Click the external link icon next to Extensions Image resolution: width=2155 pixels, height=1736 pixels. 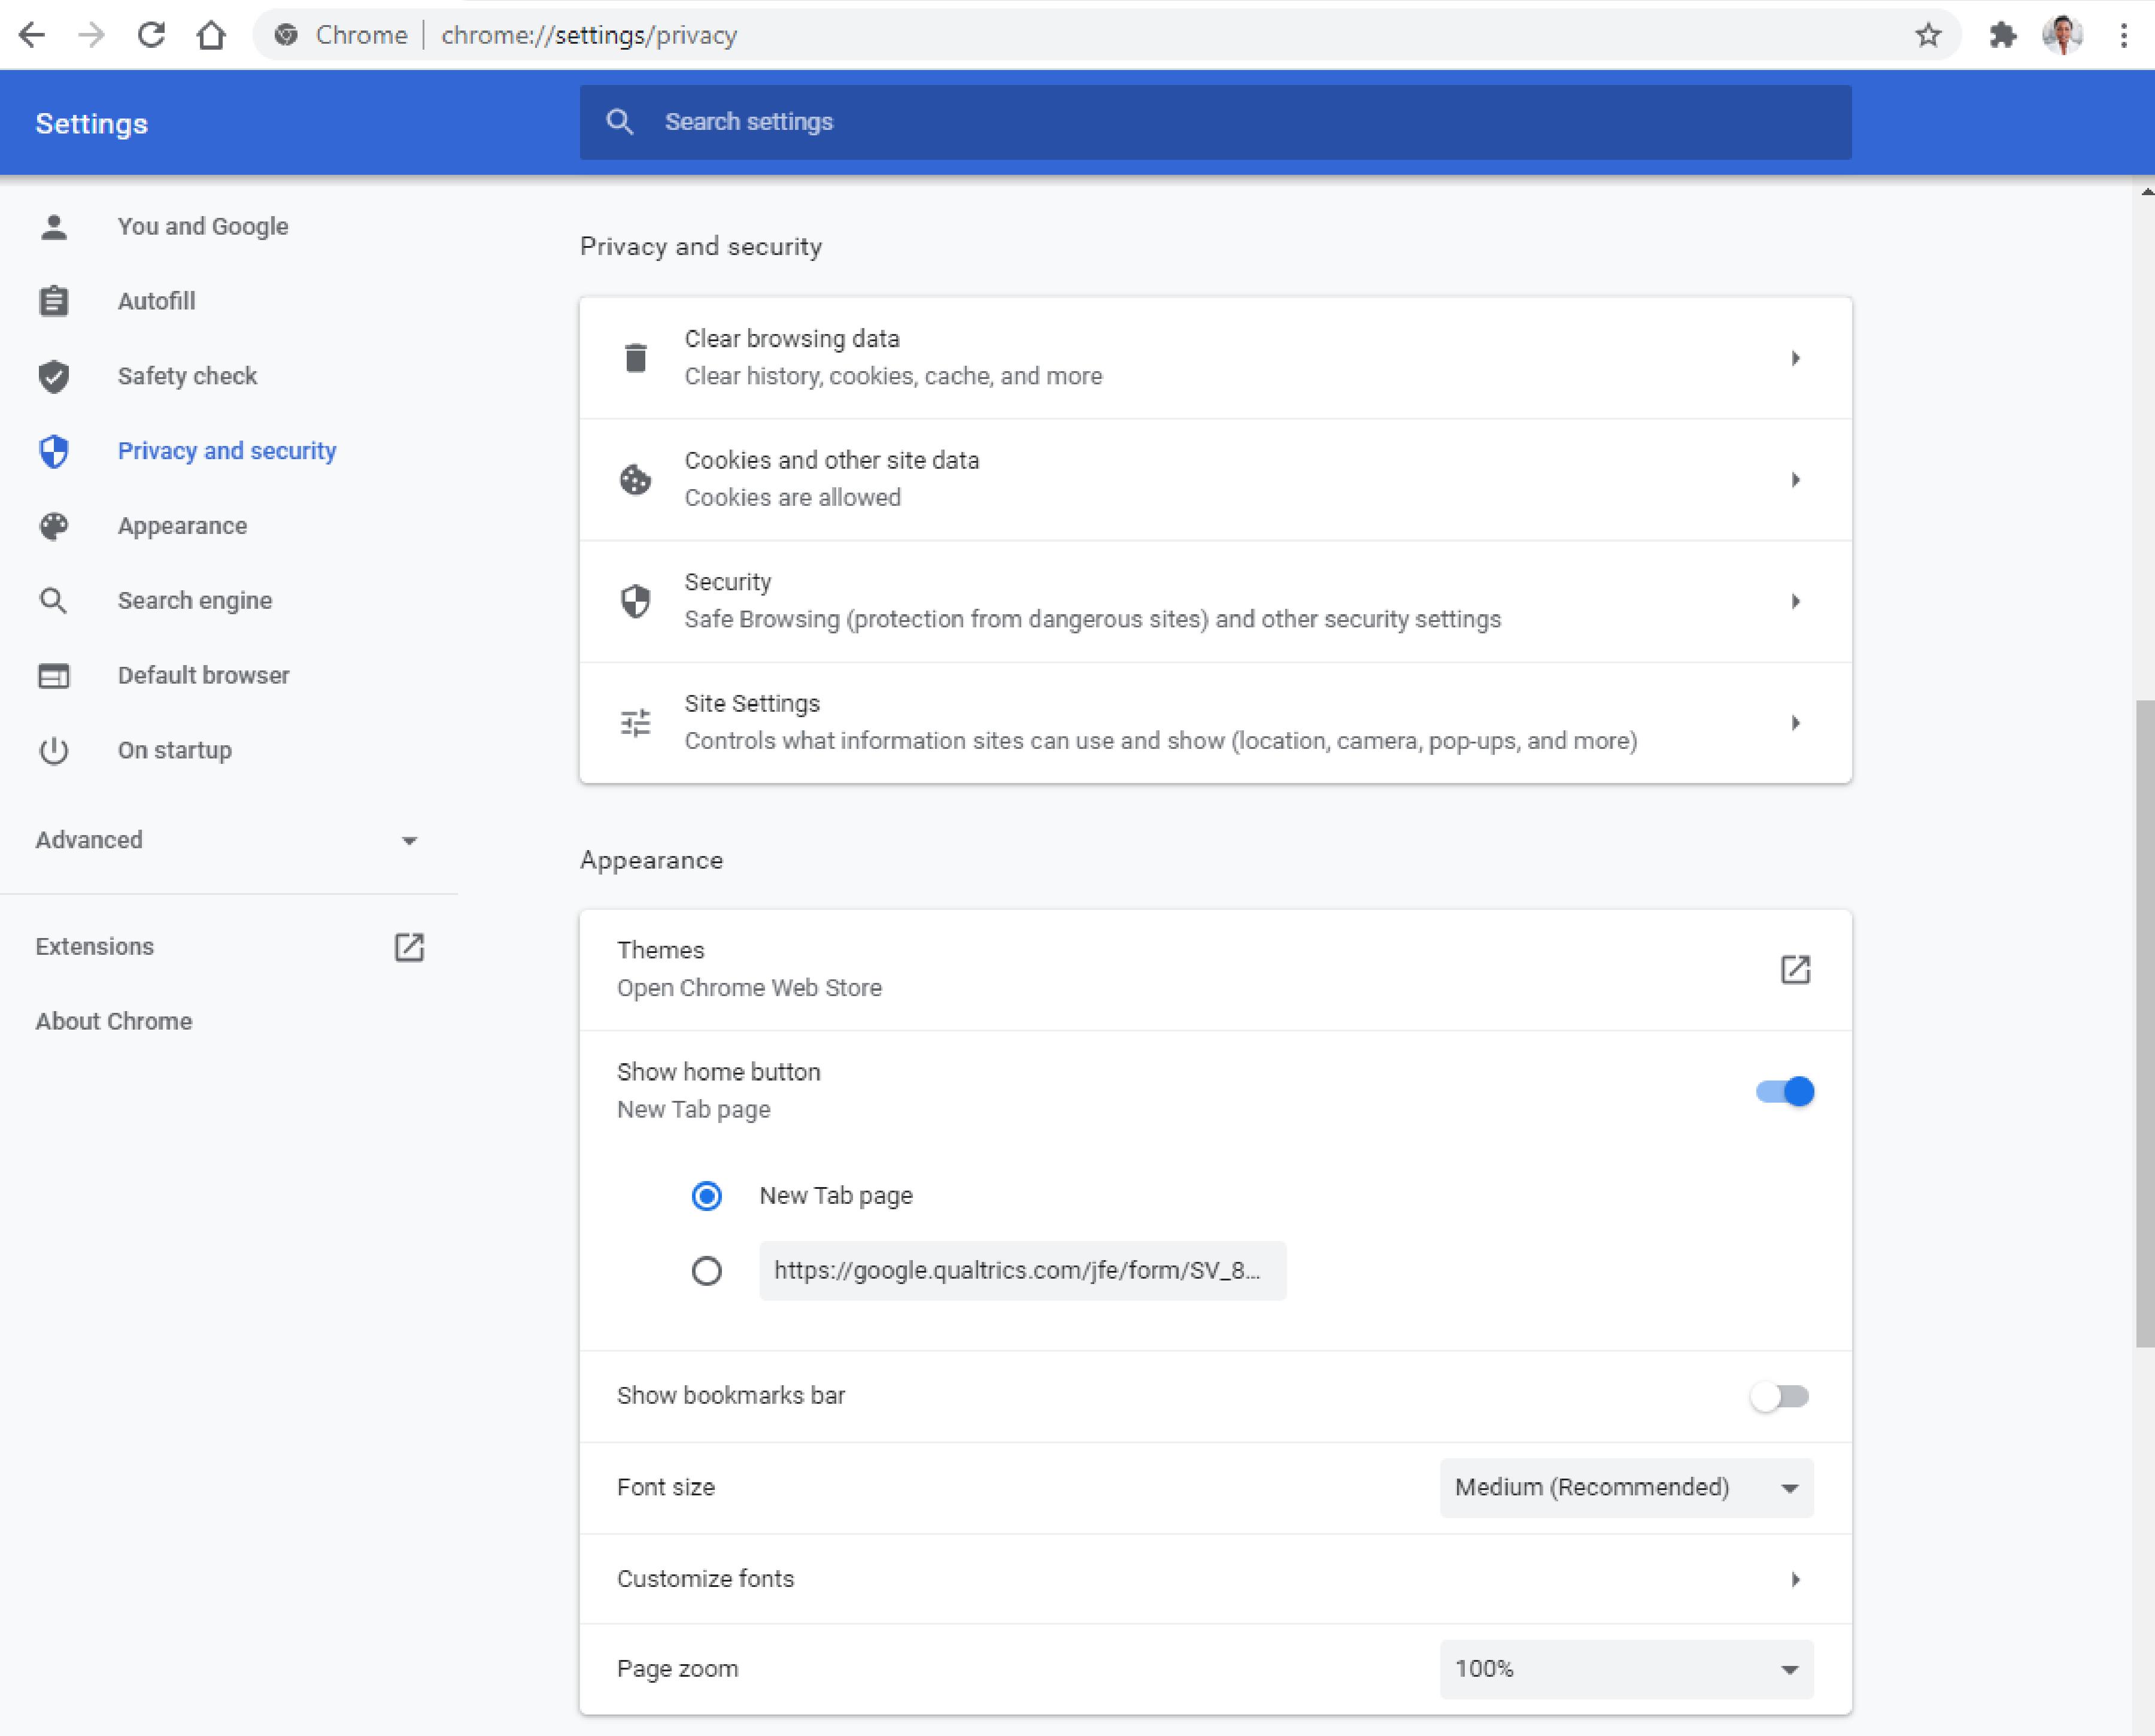409,947
